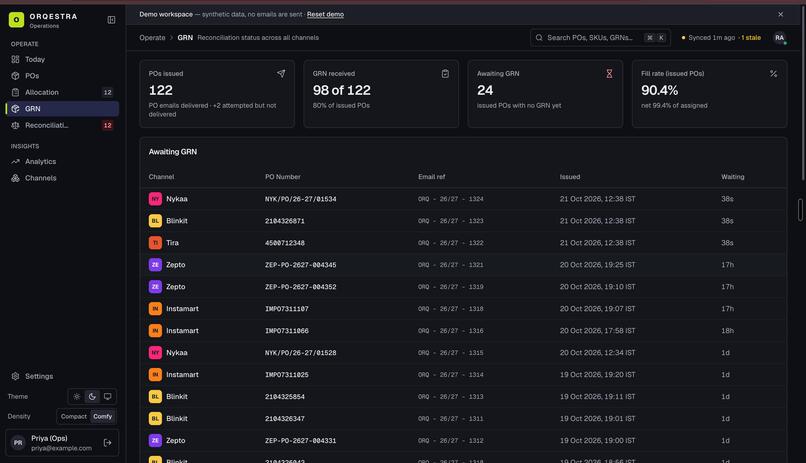Click the Tira channel icon

pos(155,243)
